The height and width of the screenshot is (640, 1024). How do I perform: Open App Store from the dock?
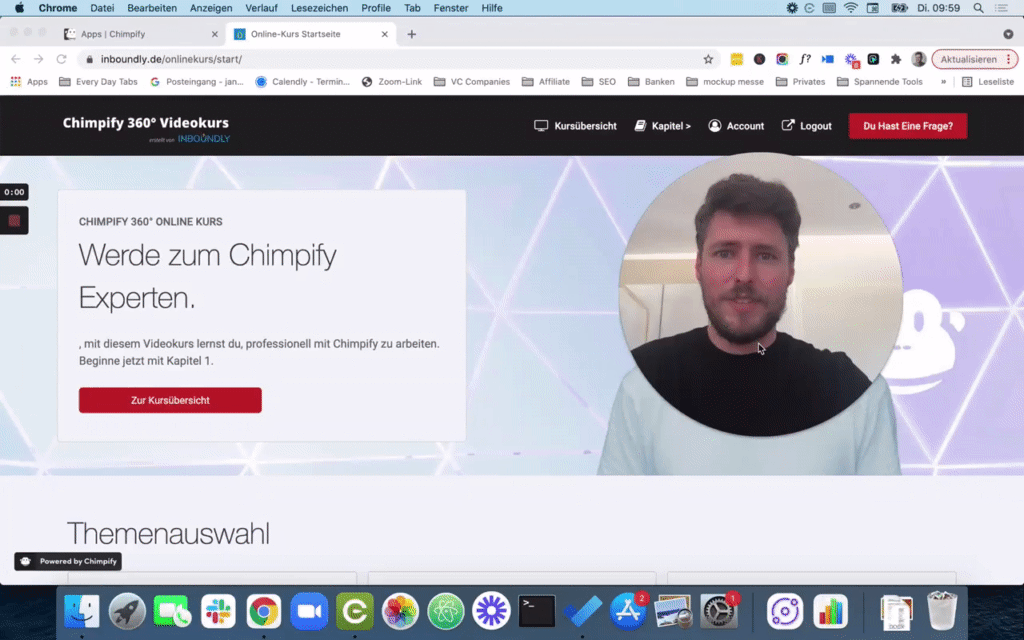(x=628, y=611)
